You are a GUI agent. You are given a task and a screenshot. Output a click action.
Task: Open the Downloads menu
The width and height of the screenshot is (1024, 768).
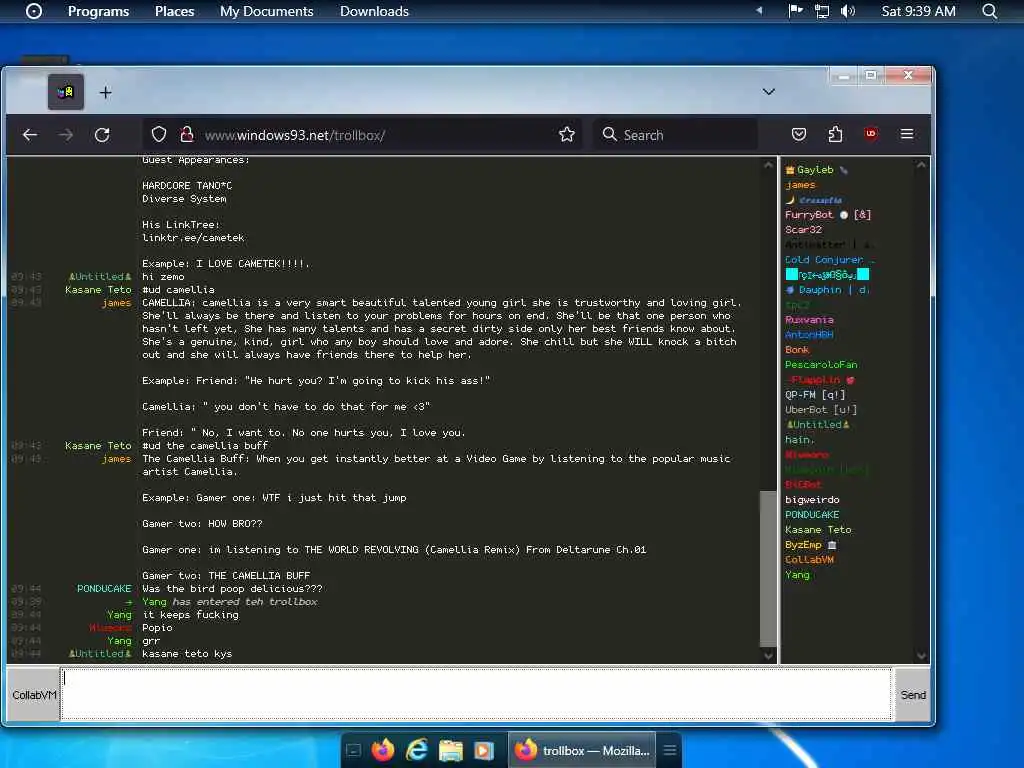click(374, 11)
